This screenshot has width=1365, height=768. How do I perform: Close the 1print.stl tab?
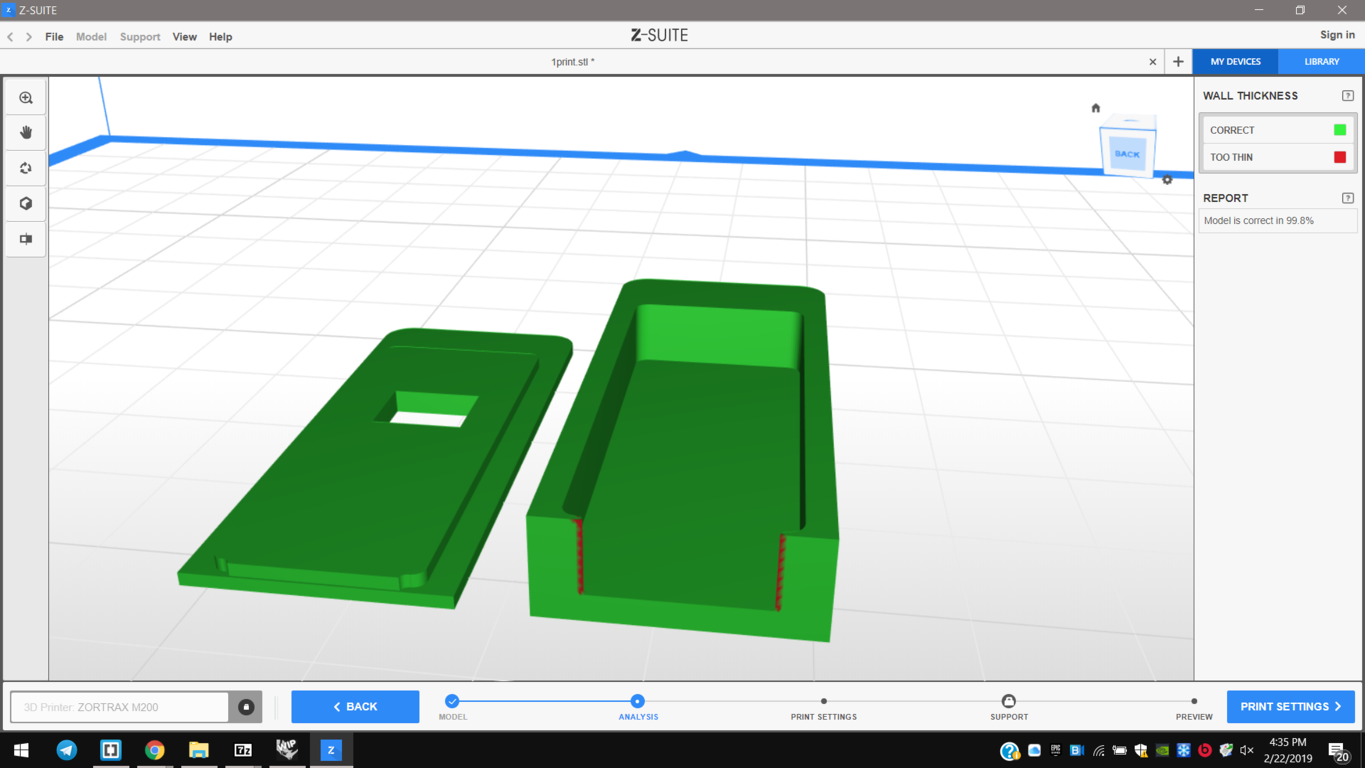1152,62
